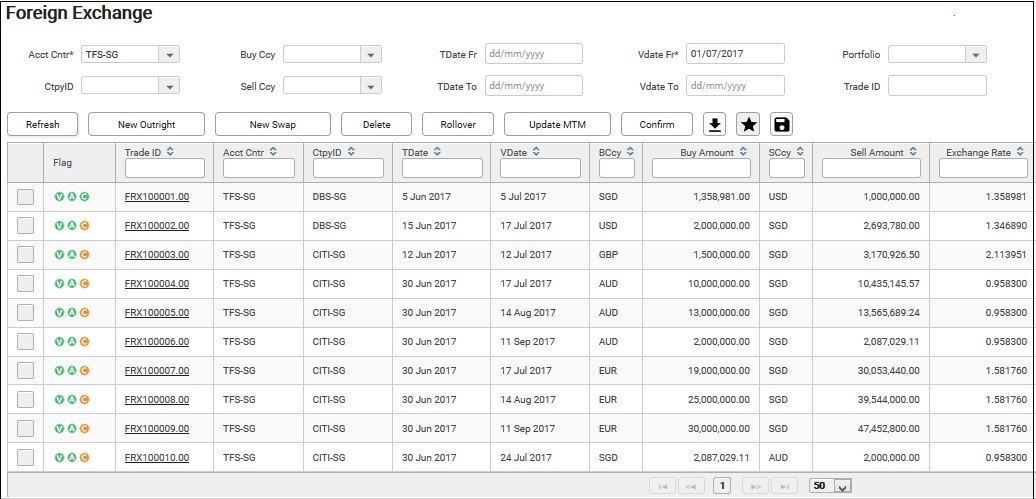
Task: Open the Acct Cntr dropdown
Action: click(x=169, y=54)
